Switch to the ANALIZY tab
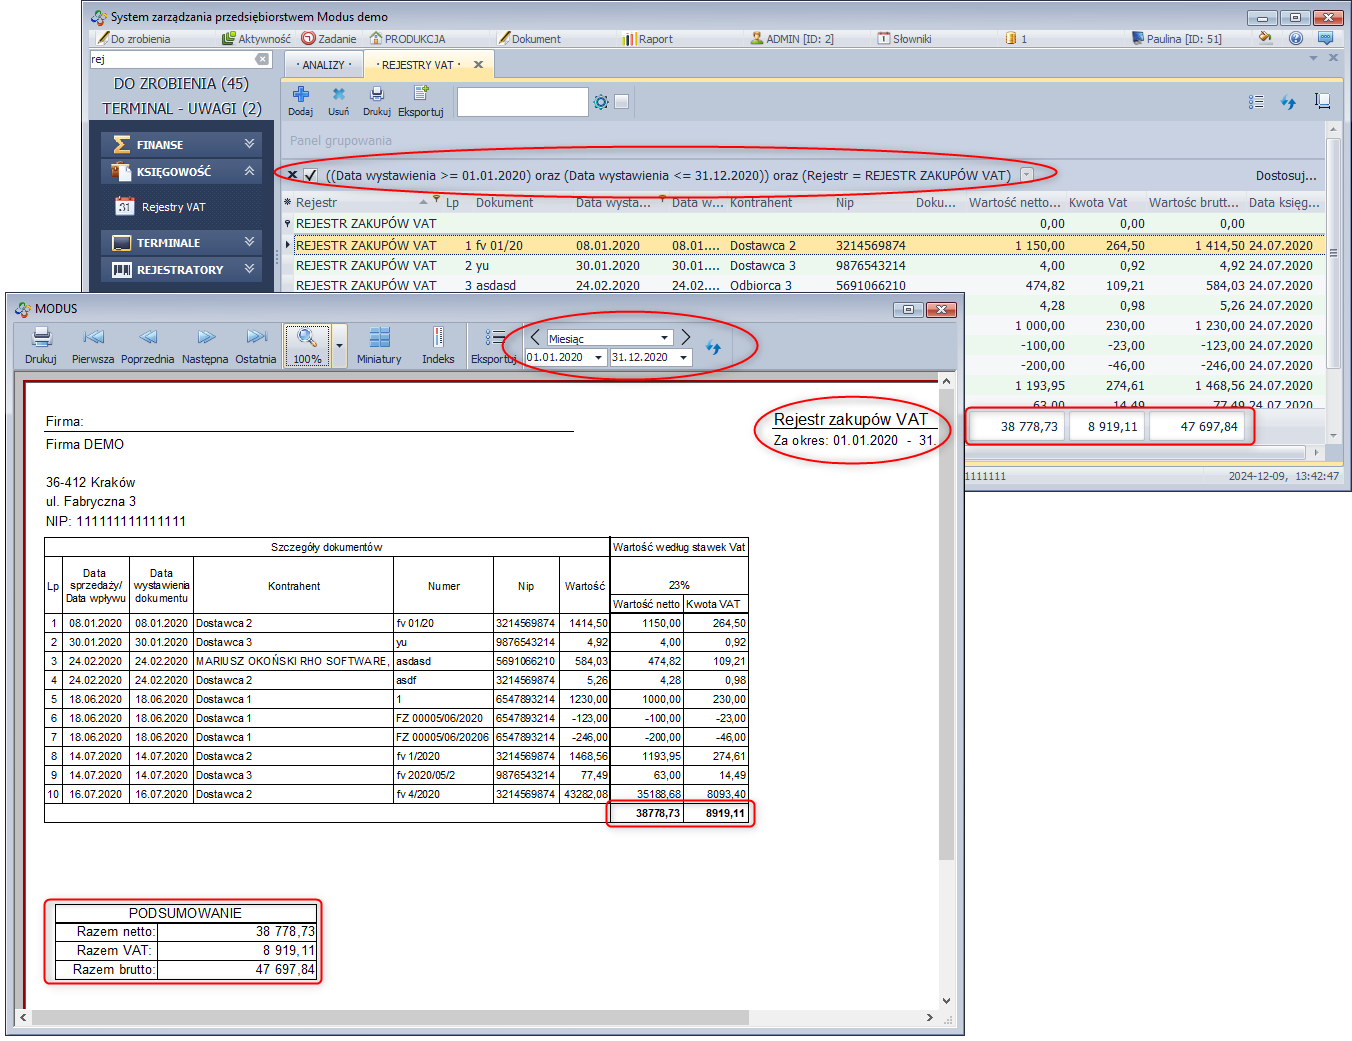Viewport: 1352px width, 1041px height. 323,65
